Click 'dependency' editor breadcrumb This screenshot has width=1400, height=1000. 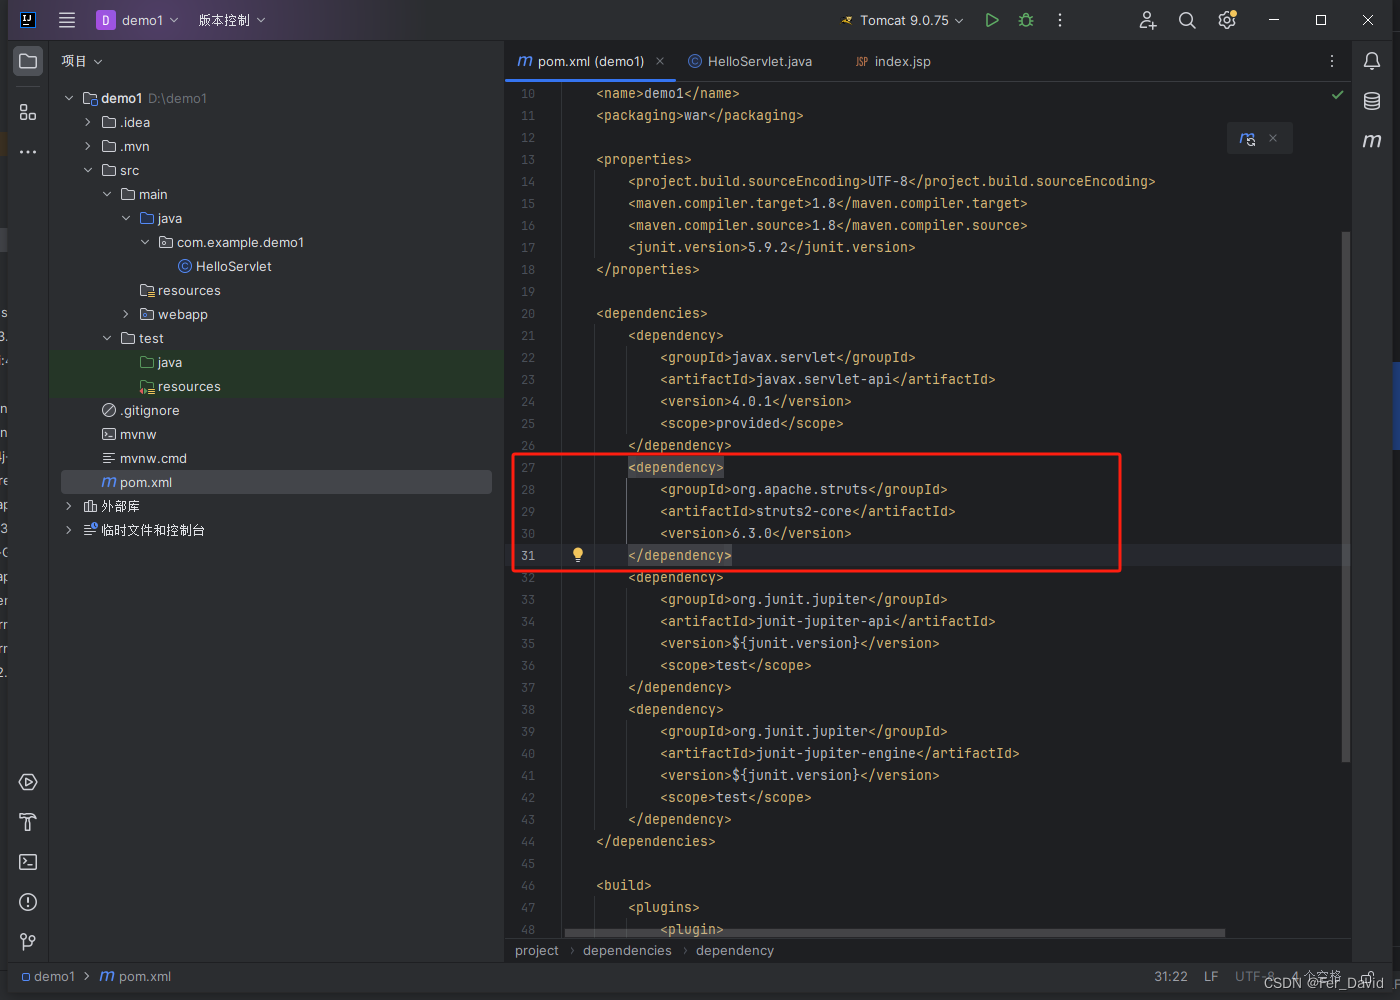pos(735,950)
